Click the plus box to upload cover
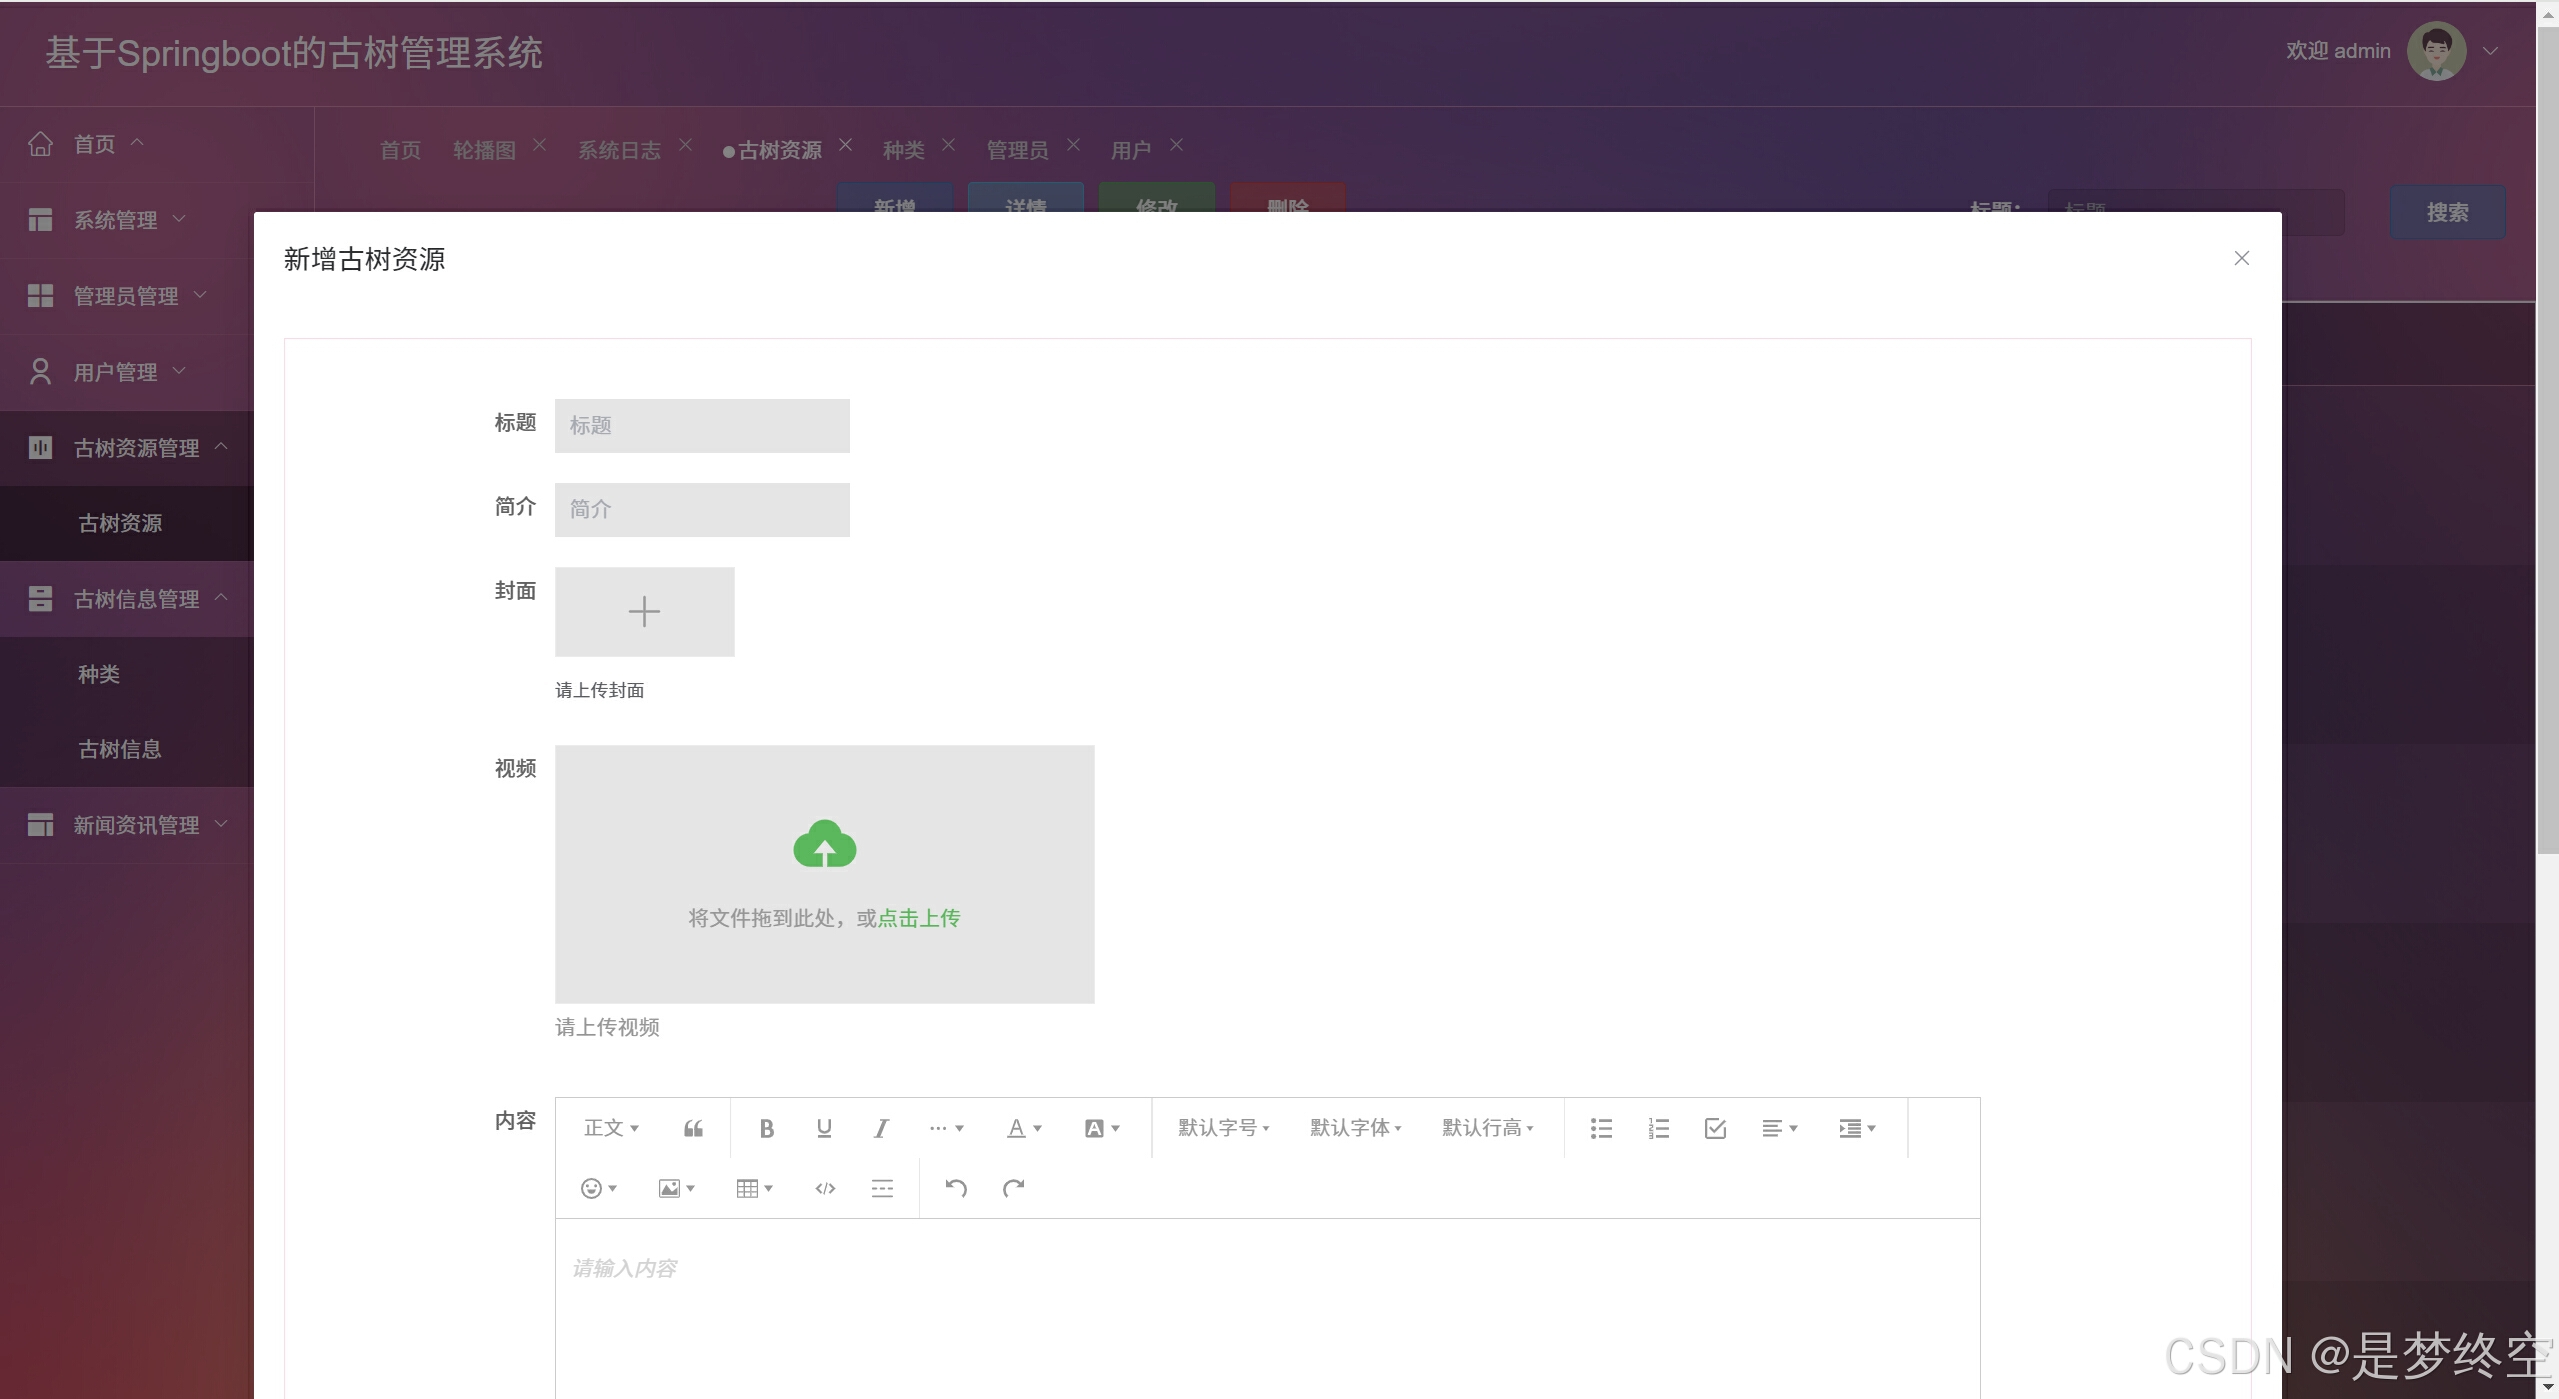2559x1399 pixels. click(x=644, y=611)
